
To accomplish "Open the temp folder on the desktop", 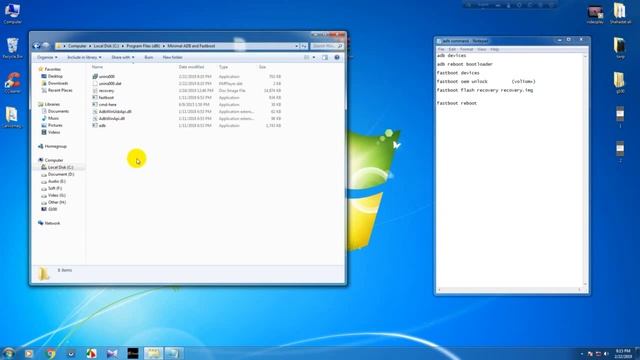I will coord(620,48).
